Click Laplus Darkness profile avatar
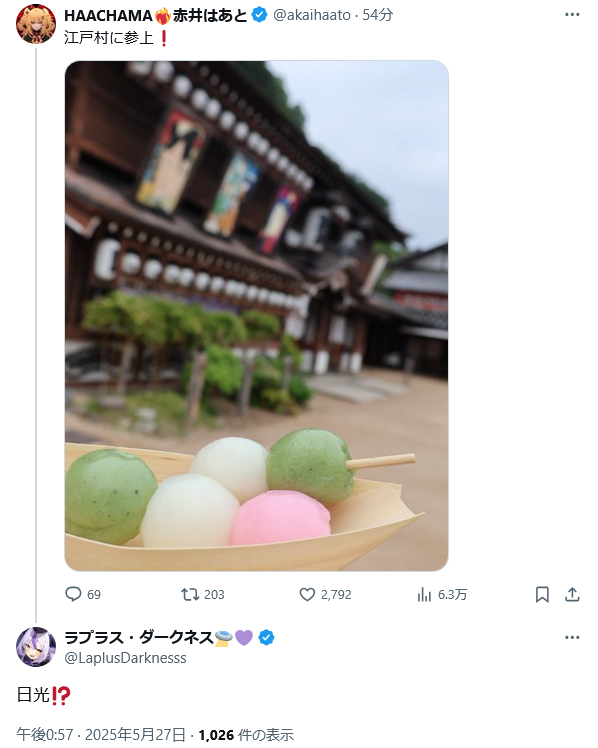 tap(36, 647)
